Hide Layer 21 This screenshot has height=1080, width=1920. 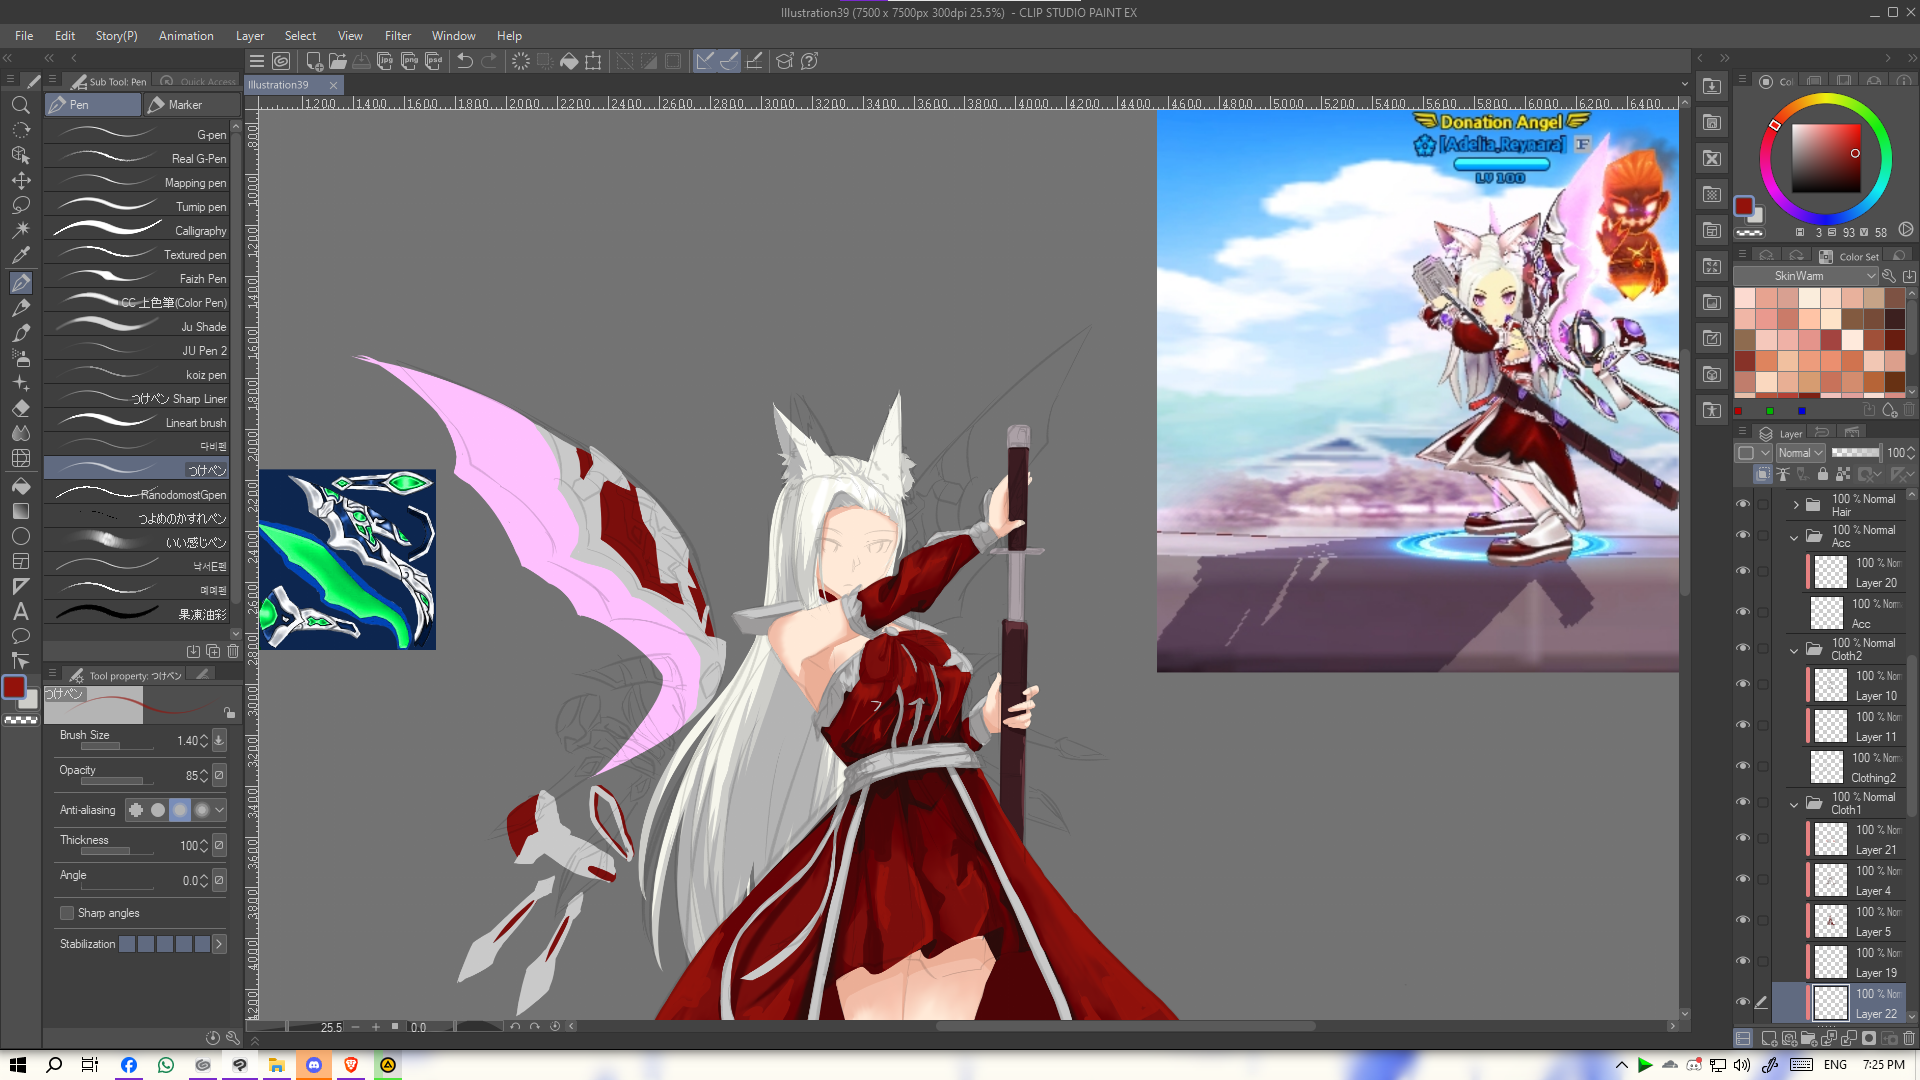(1743, 839)
